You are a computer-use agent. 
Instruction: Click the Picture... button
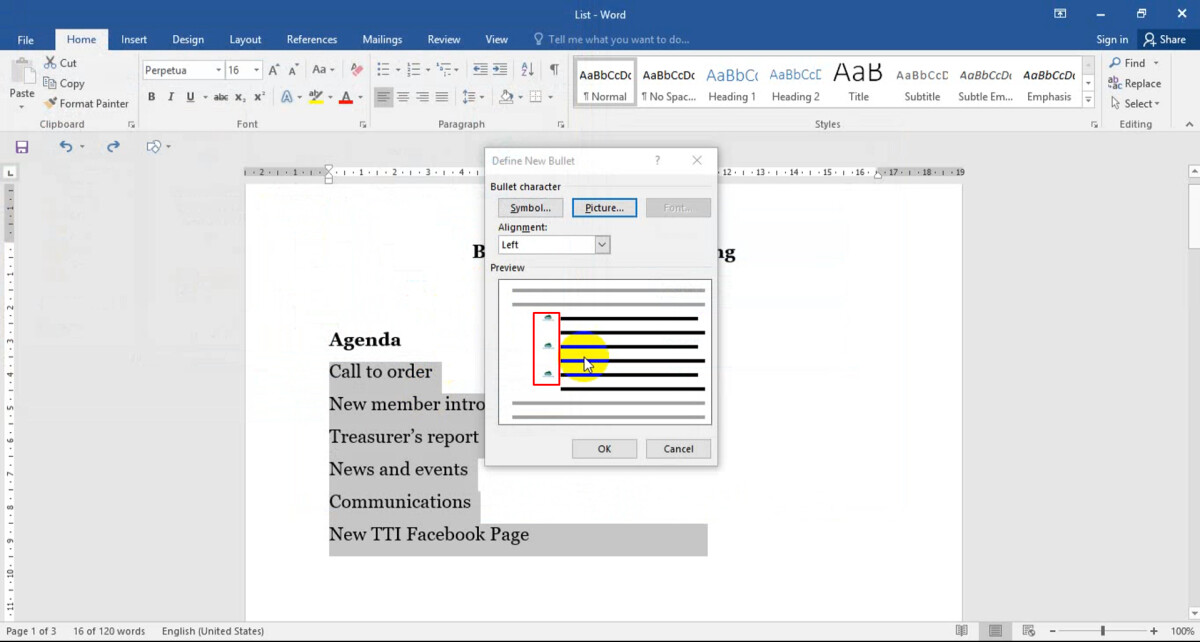coord(604,208)
